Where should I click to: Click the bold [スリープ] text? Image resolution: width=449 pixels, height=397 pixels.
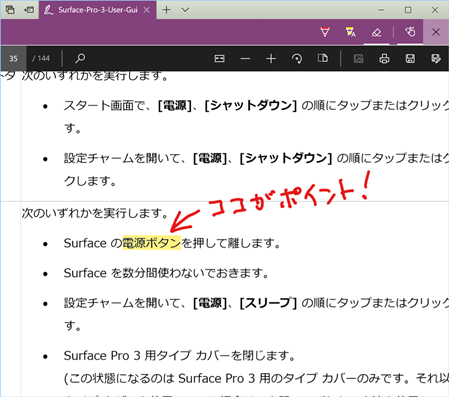tap(268, 303)
